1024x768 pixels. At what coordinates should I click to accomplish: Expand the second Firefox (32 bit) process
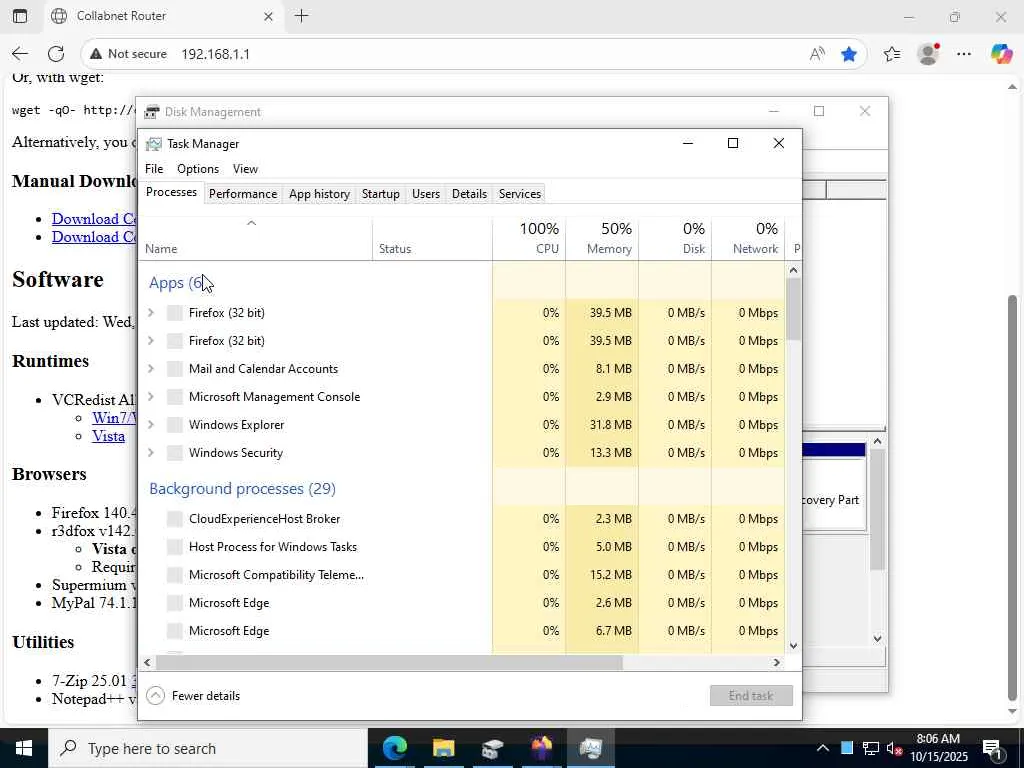pos(151,341)
